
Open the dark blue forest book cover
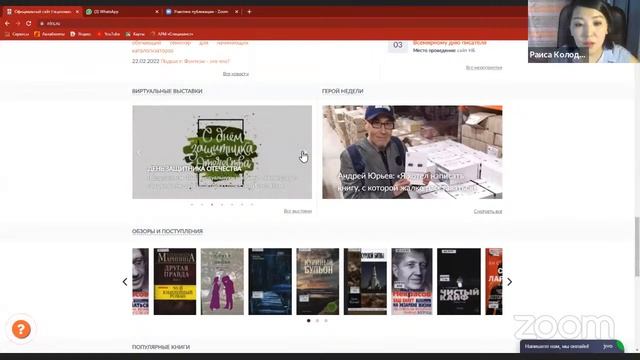click(270, 281)
